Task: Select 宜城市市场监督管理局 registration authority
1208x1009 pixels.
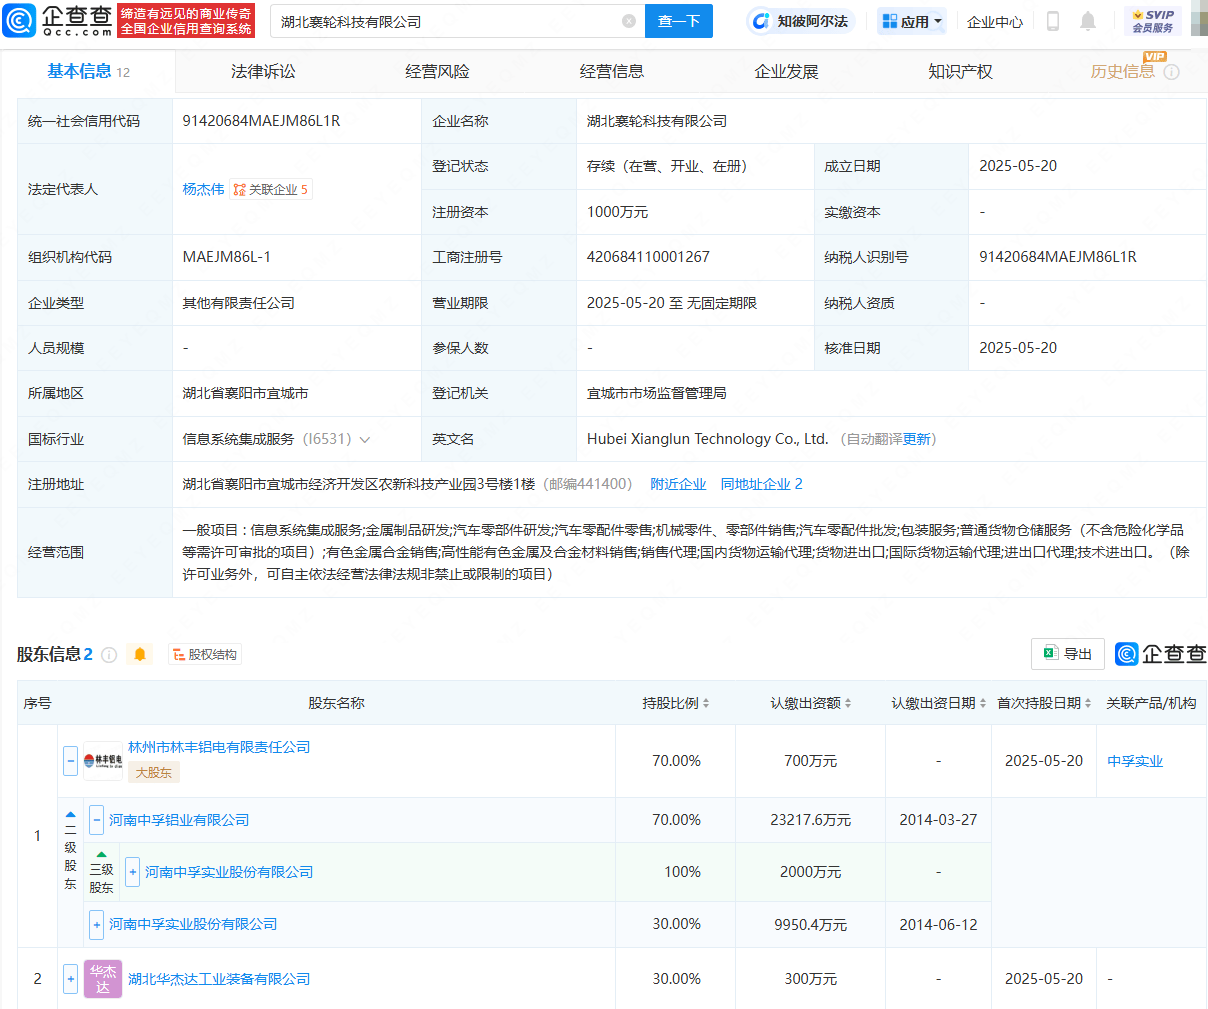Action: tap(656, 393)
